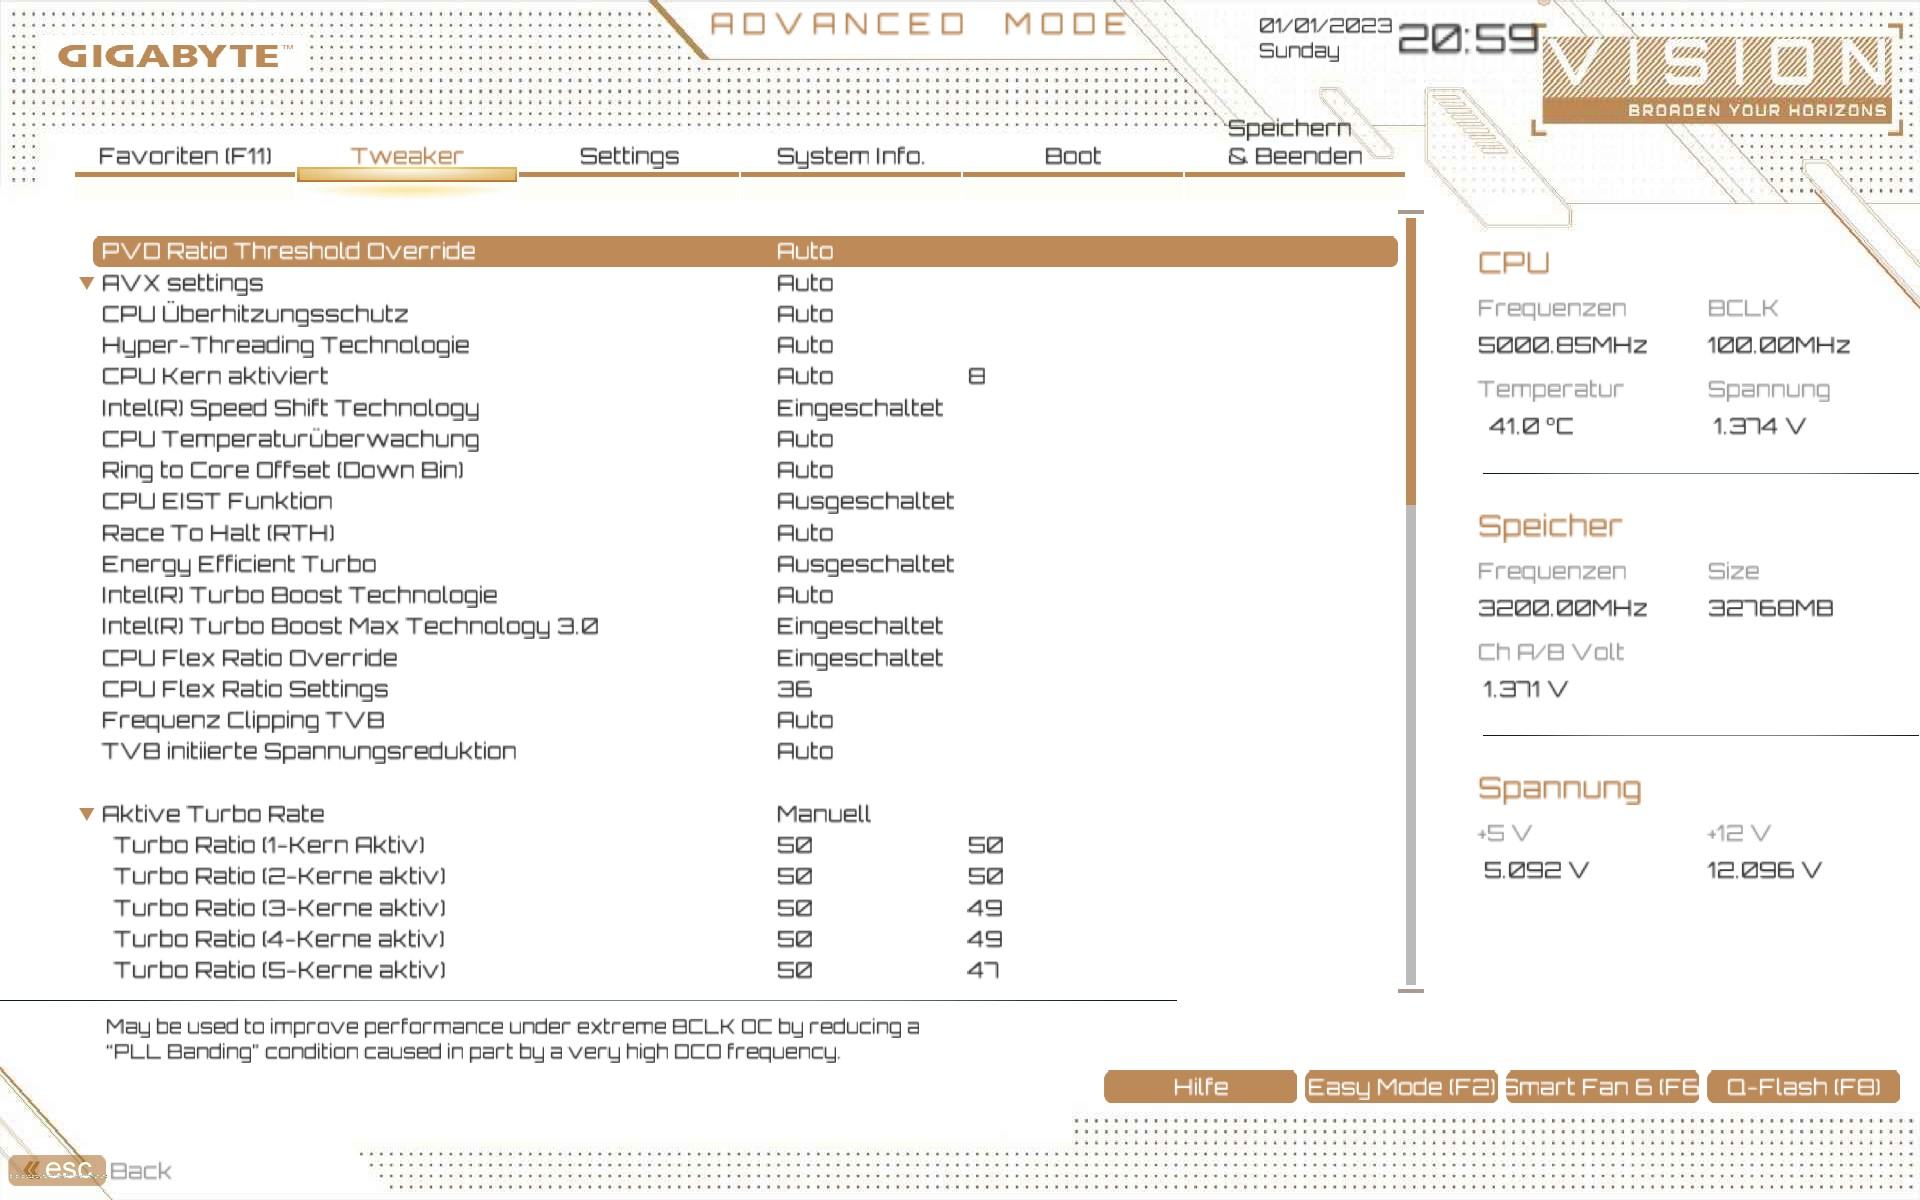Toggle Energy Efficient Turbo Ausgeschaltet
Image resolution: width=1920 pixels, height=1200 pixels.
(x=865, y=564)
